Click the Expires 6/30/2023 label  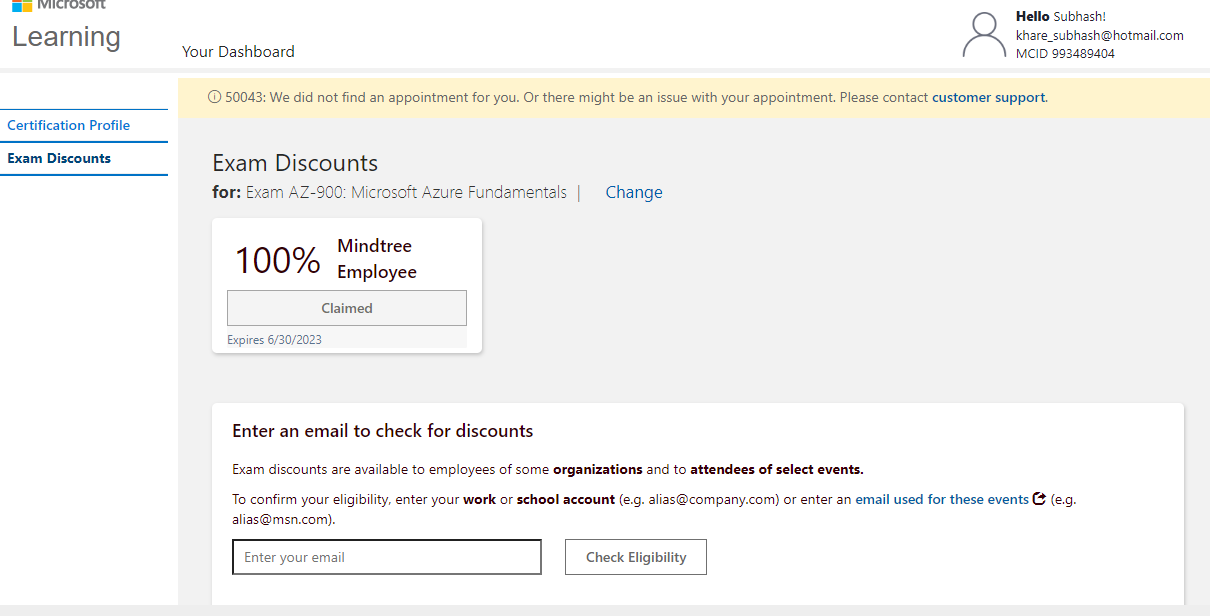[x=274, y=340]
